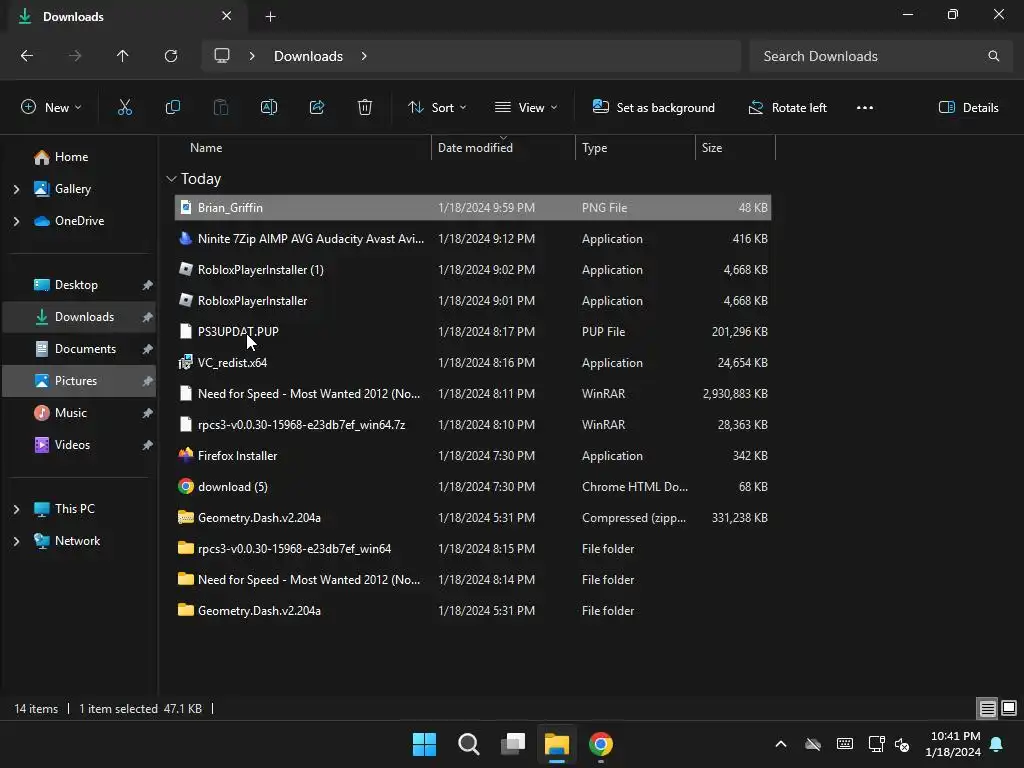Click File Explorer taskbar icon
Image resolution: width=1024 pixels, height=768 pixels.
pos(557,744)
